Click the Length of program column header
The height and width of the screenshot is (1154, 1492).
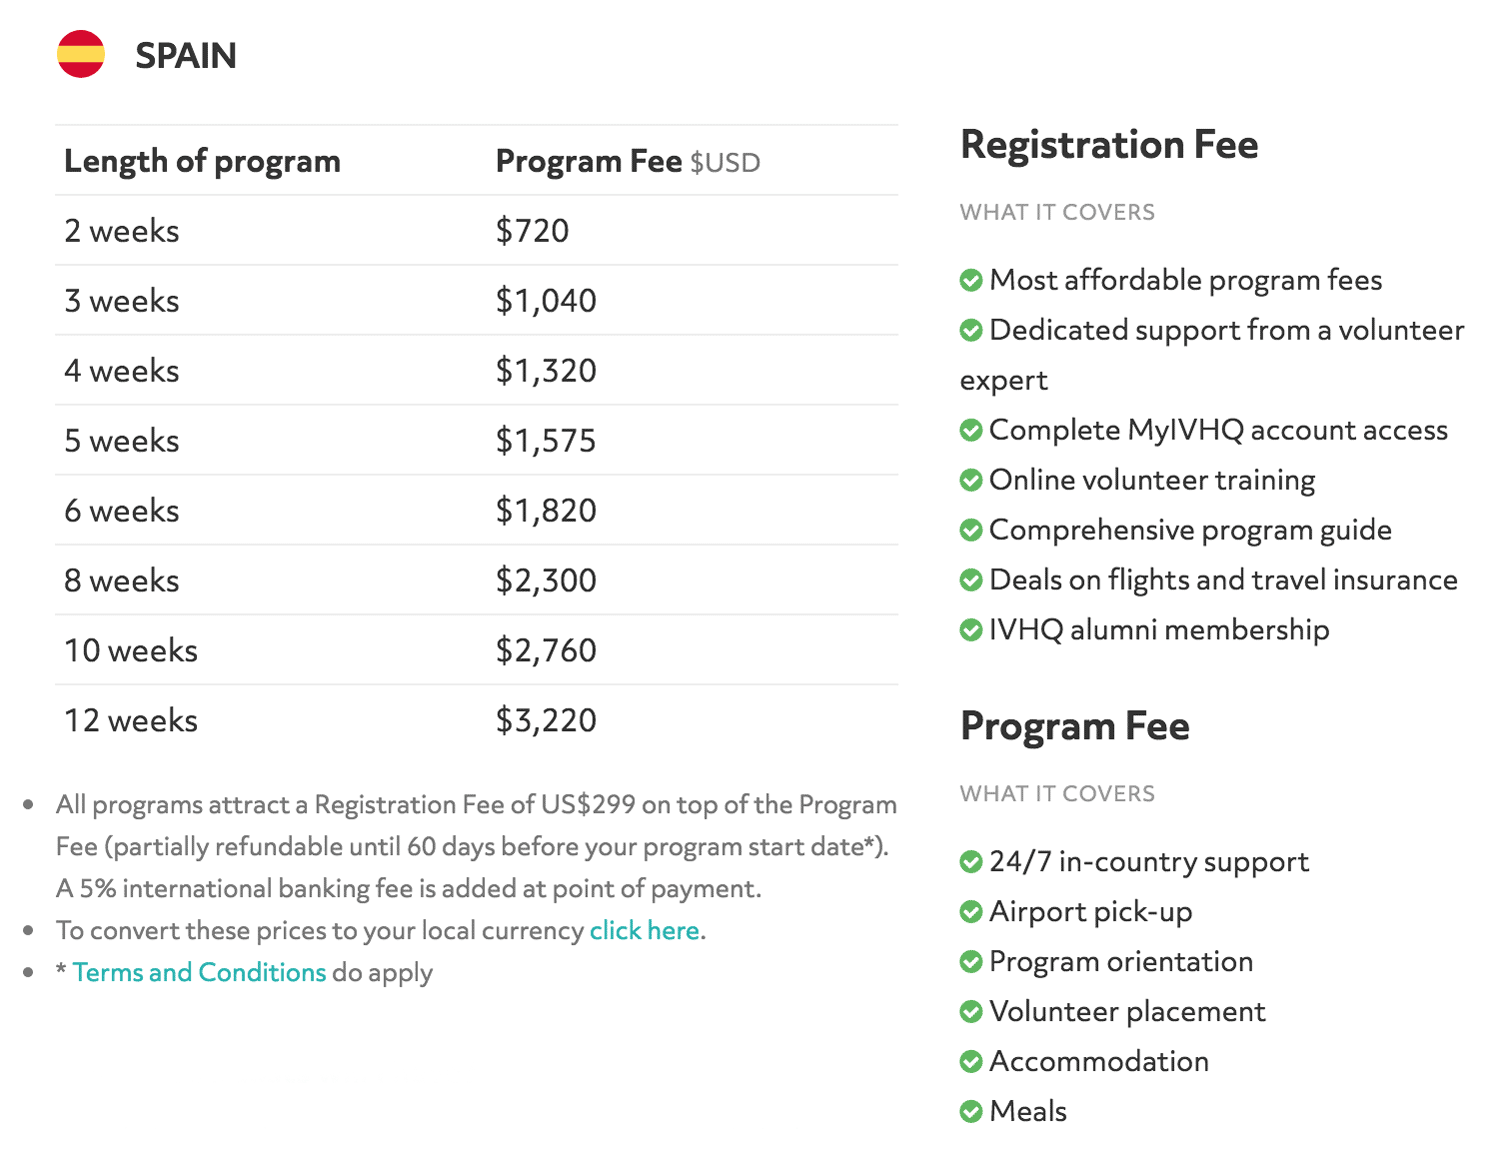click(202, 161)
